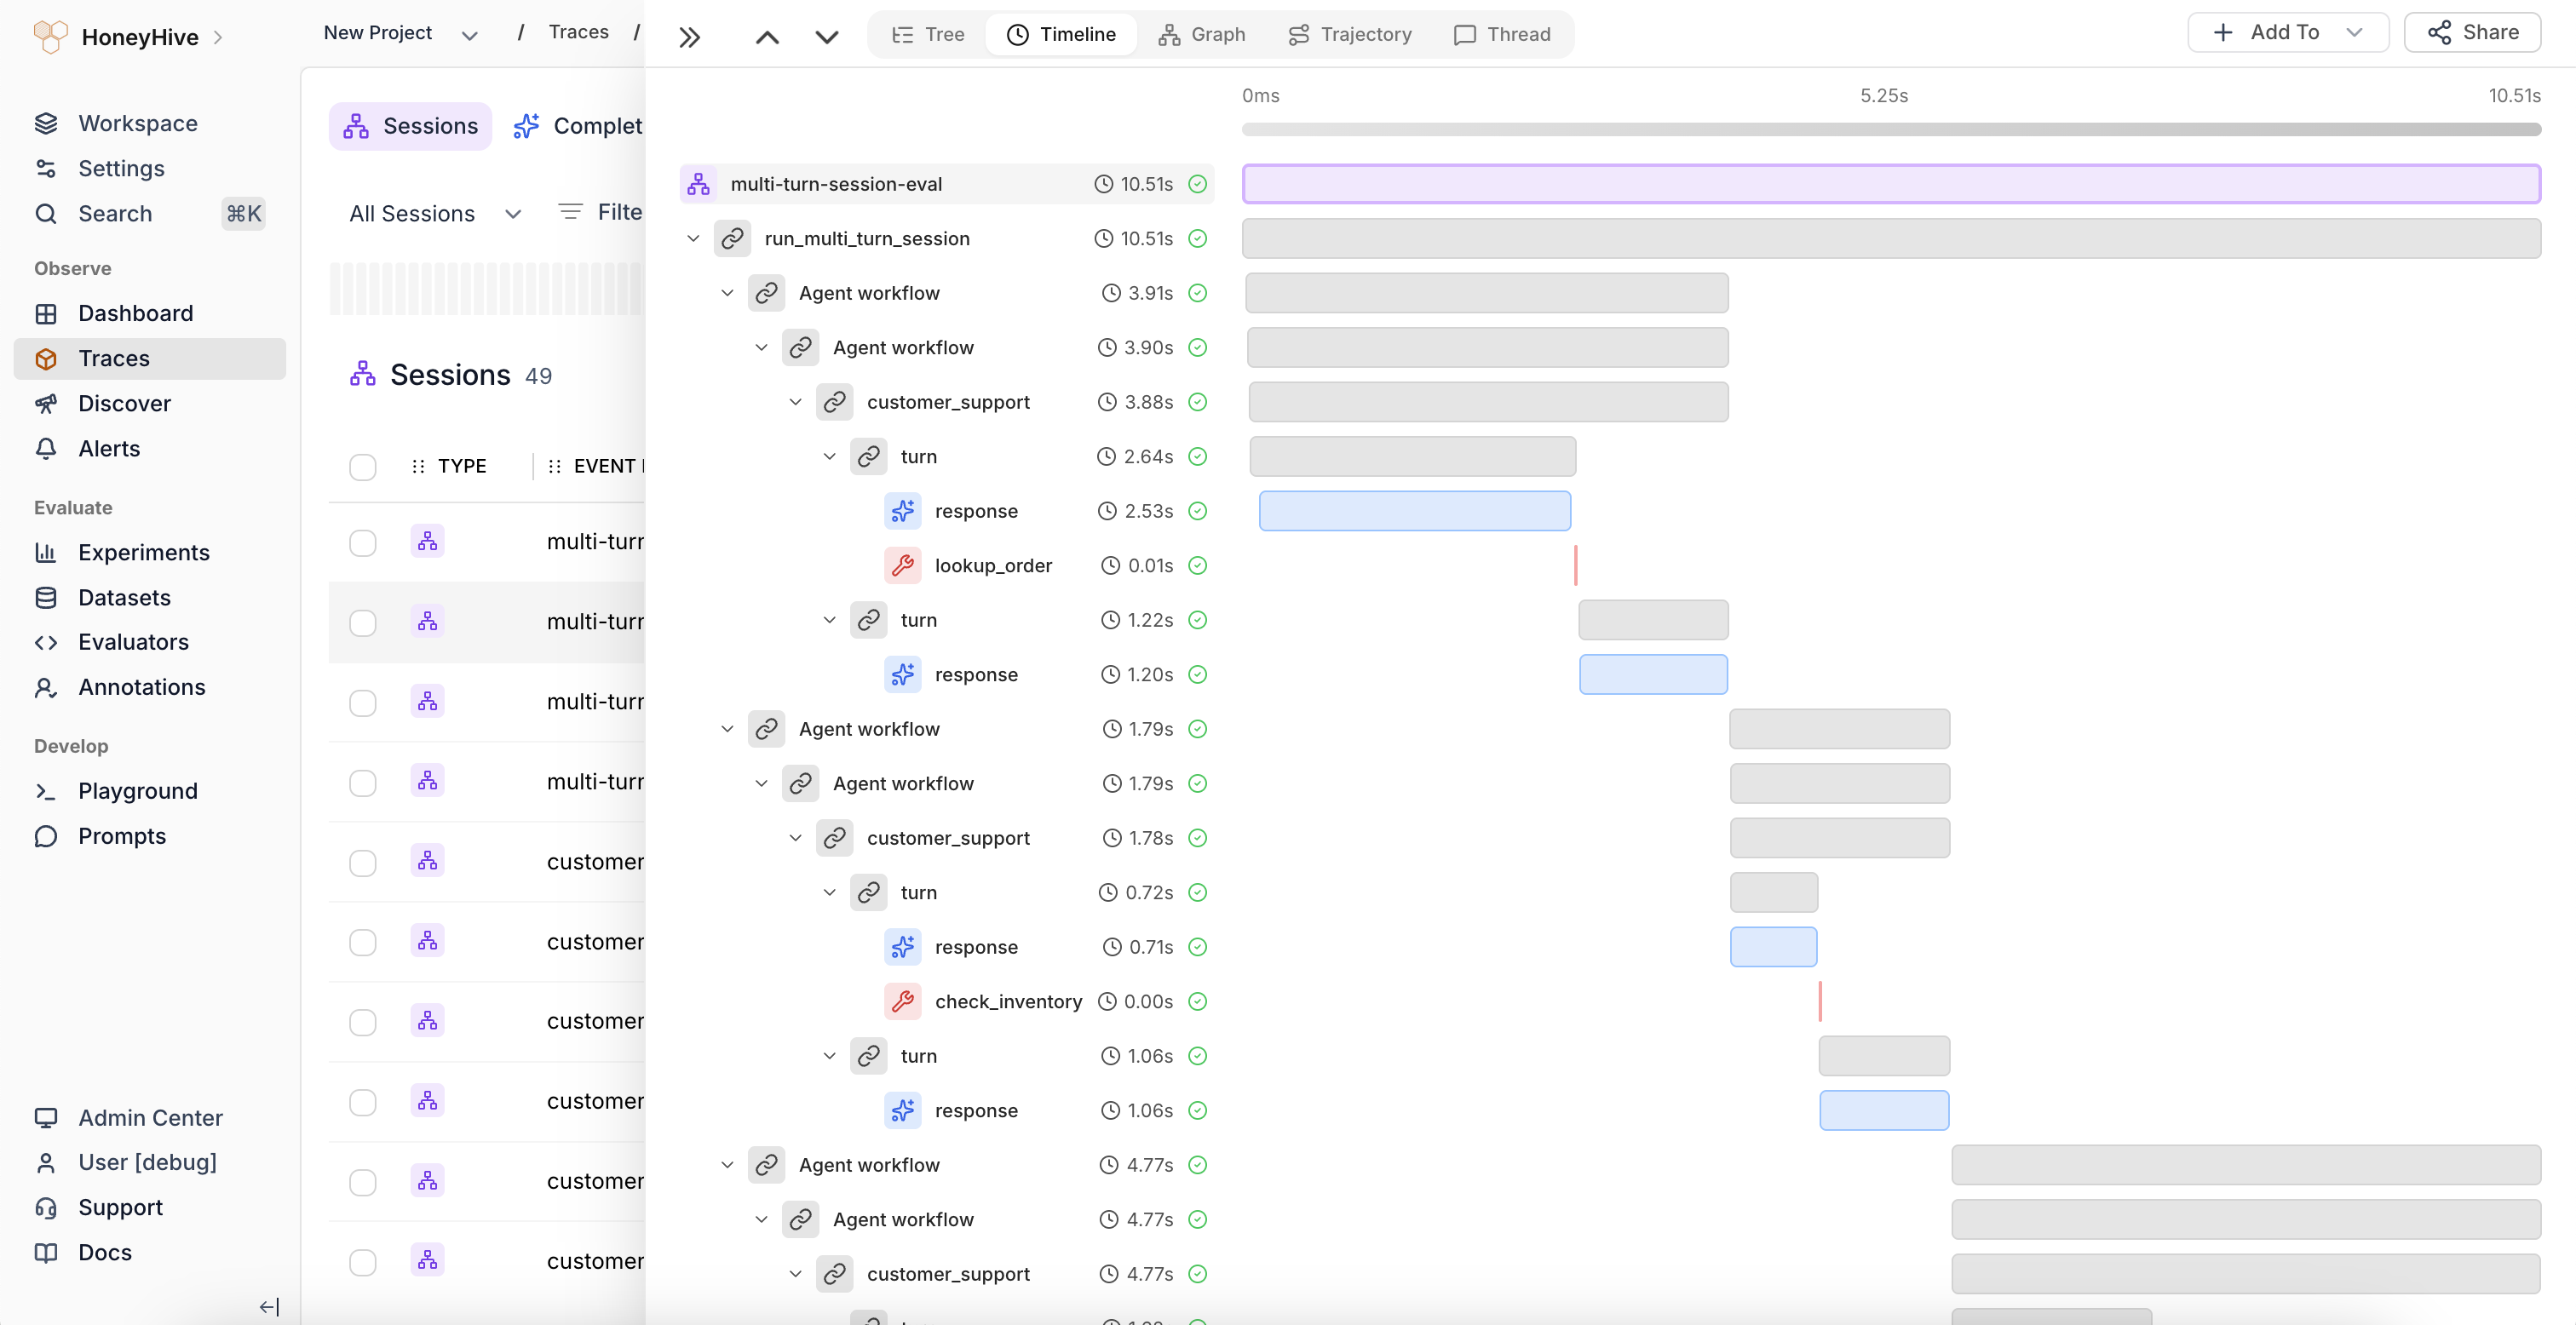Click the HoneyHive hexagon logo icon

[50, 36]
